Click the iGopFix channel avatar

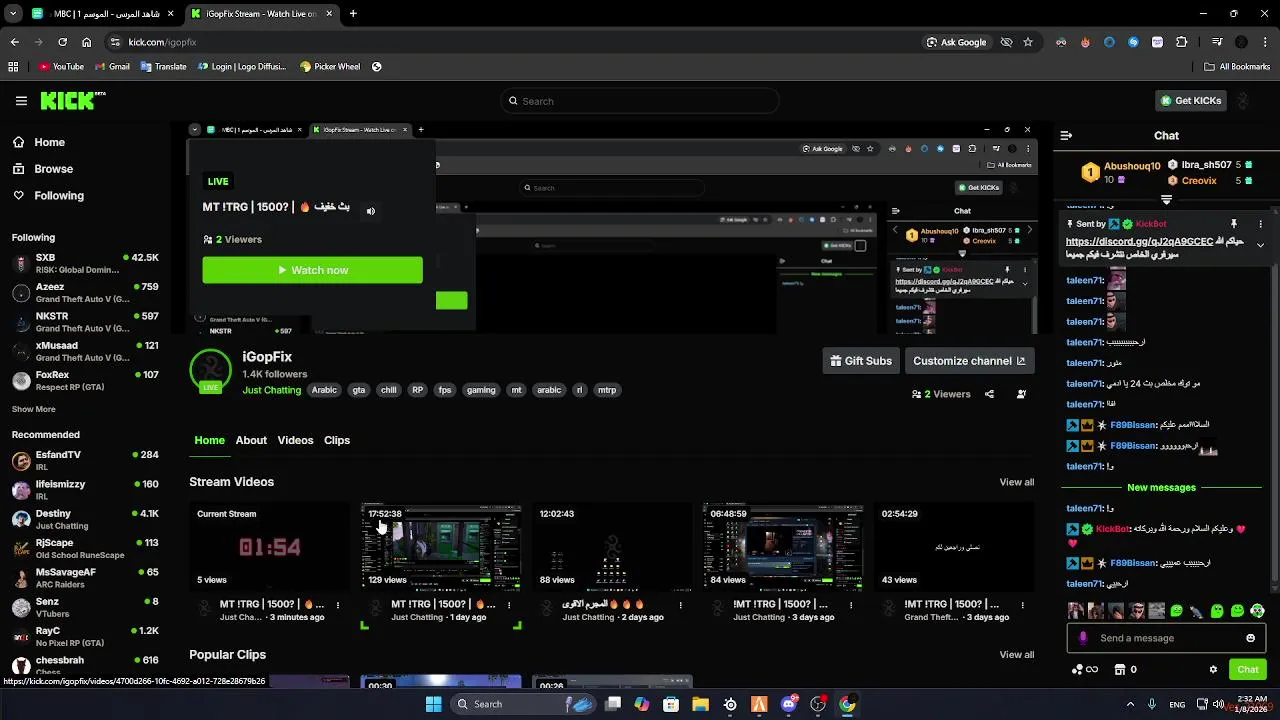pos(210,370)
